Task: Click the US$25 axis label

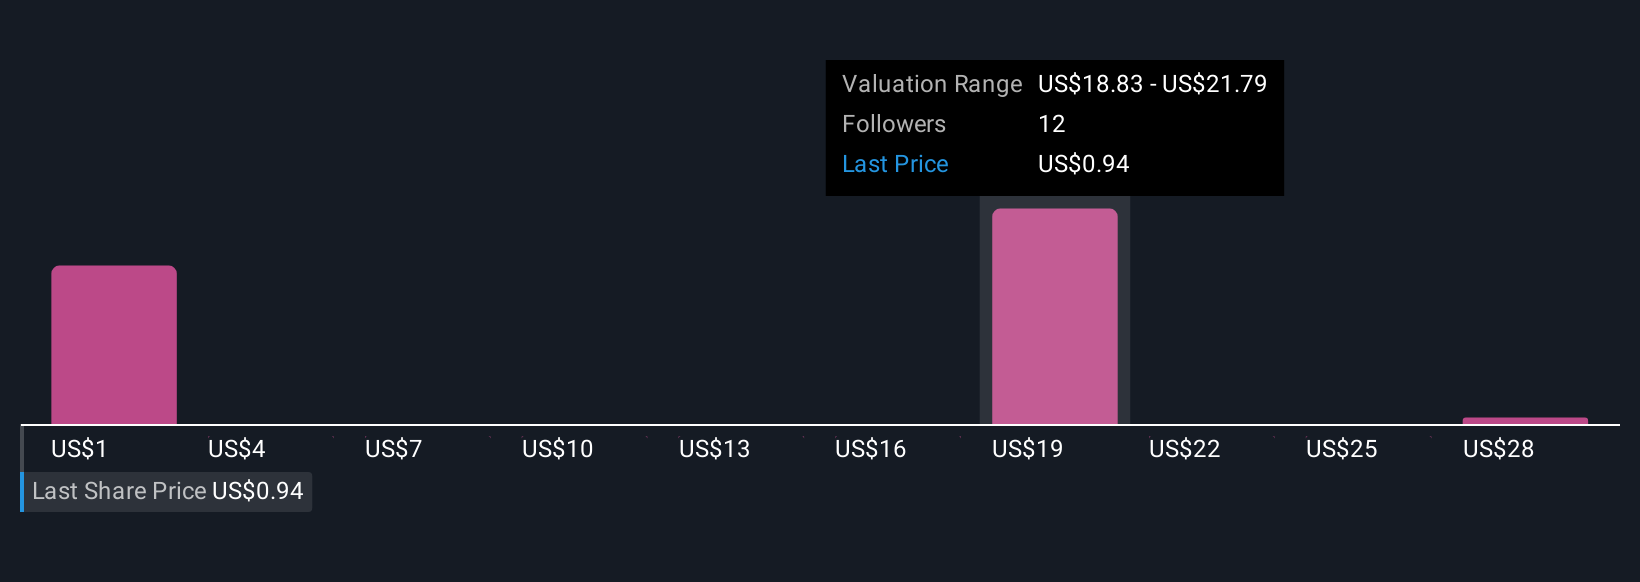Action: [x=1342, y=449]
